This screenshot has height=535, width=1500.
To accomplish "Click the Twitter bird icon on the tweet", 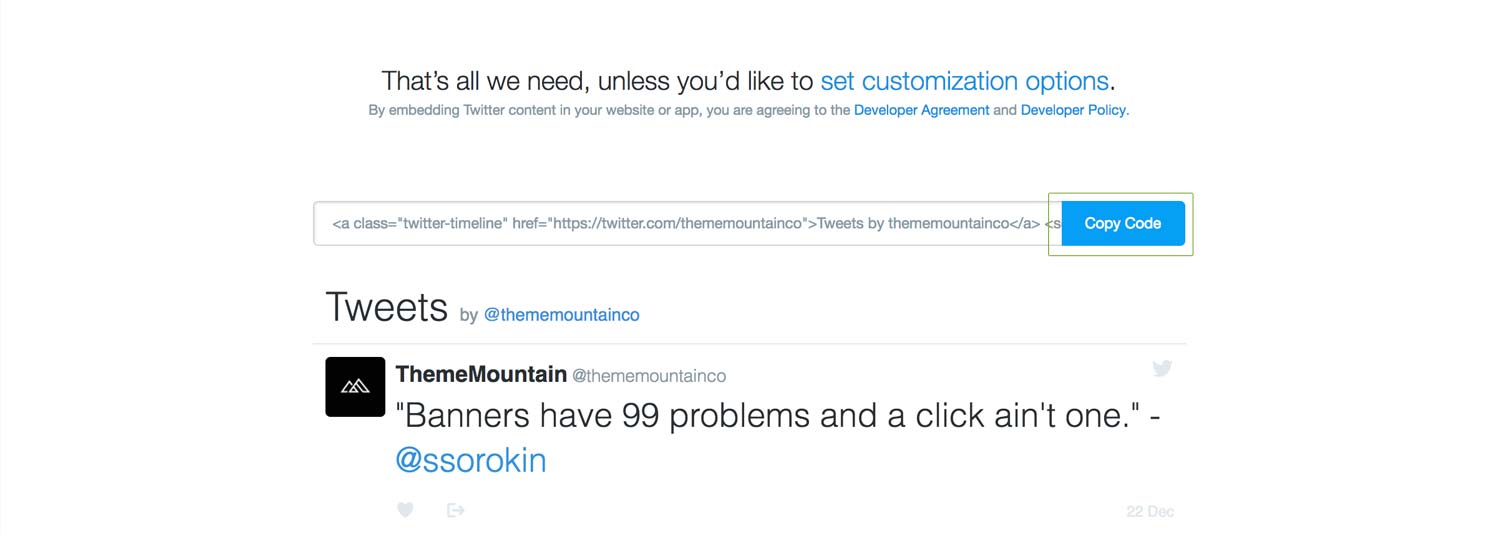I will point(1162,368).
